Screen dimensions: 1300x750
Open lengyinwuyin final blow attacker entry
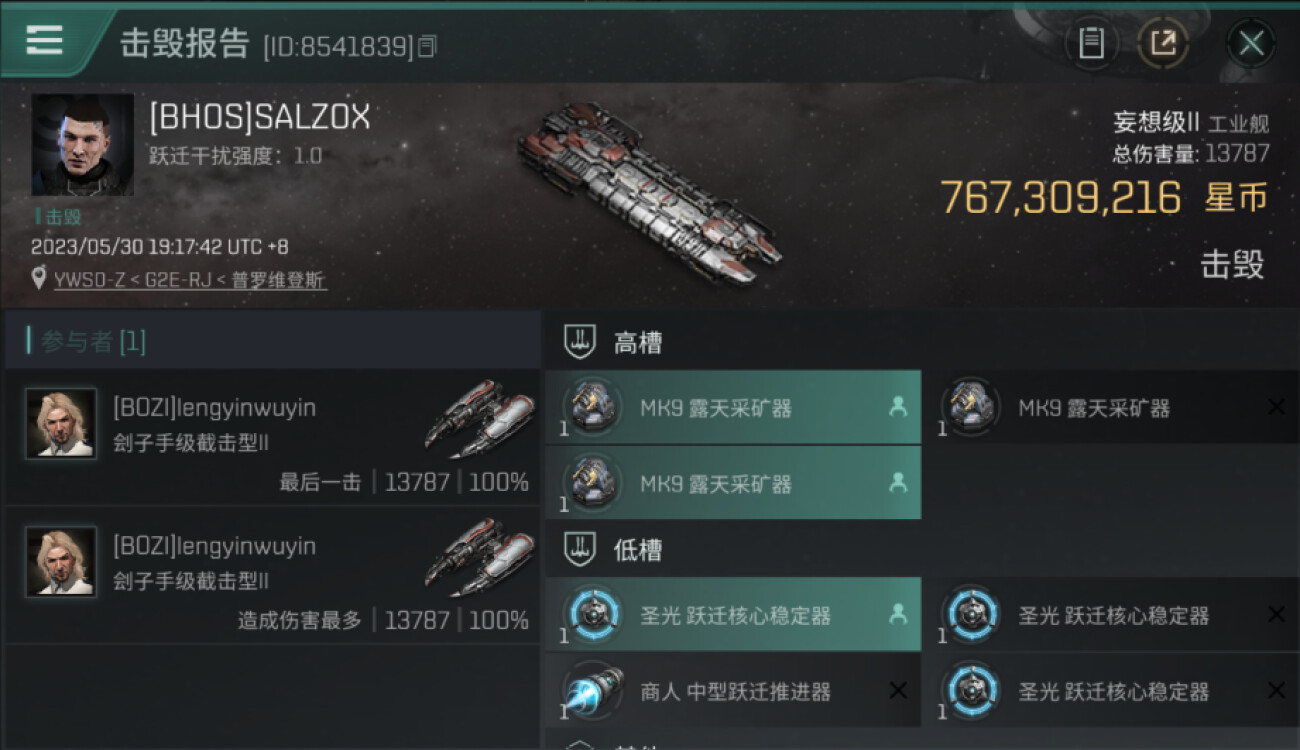[x=272, y=438]
